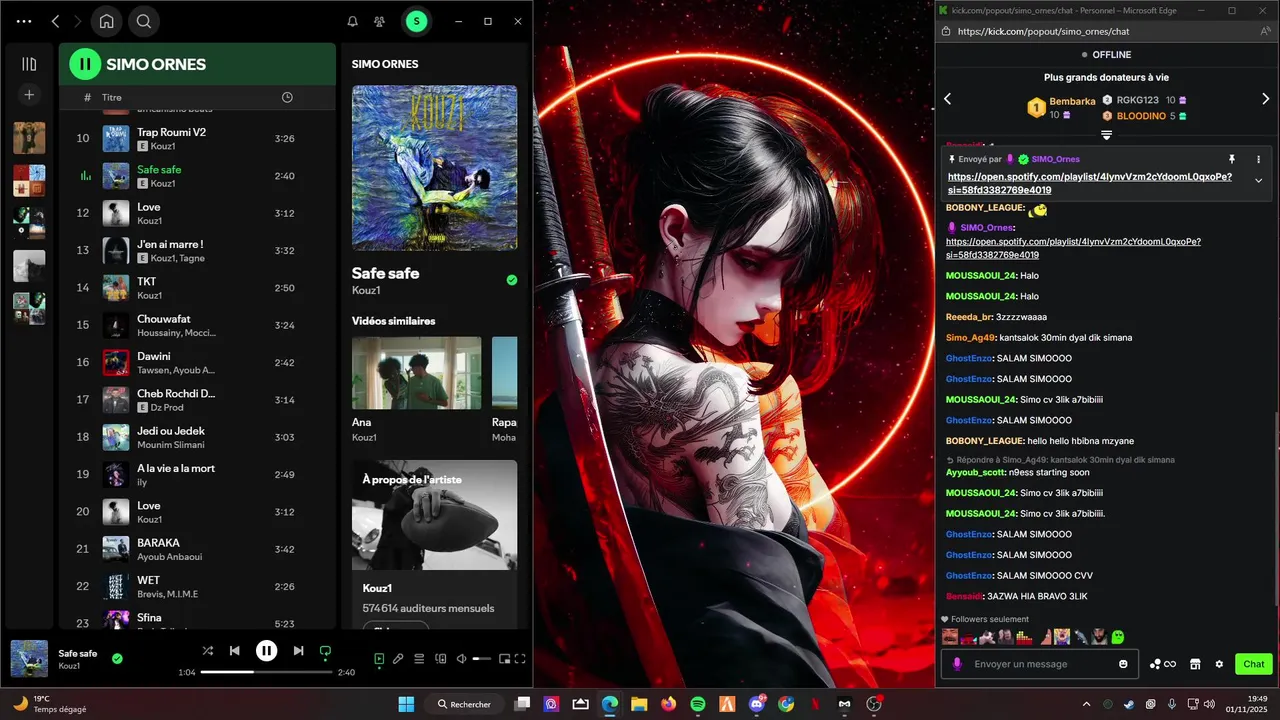This screenshot has height=720, width=1280.
Task: Seek in the song progress bar
Action: coord(266,672)
